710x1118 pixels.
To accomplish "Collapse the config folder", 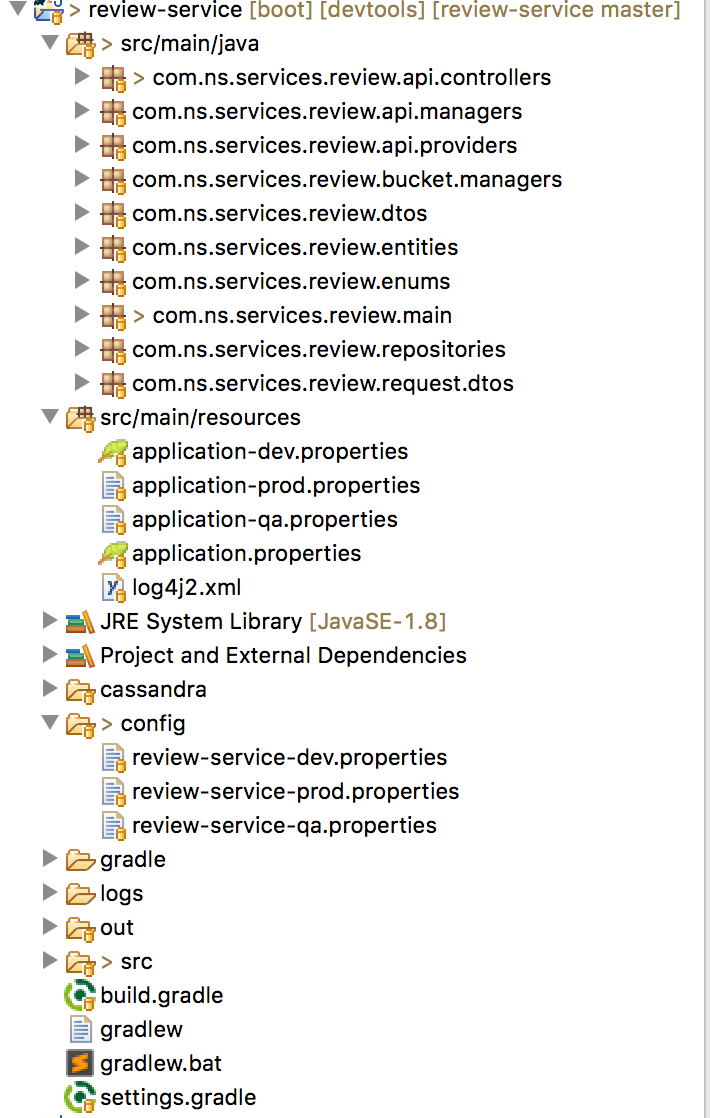I will [x=50, y=723].
